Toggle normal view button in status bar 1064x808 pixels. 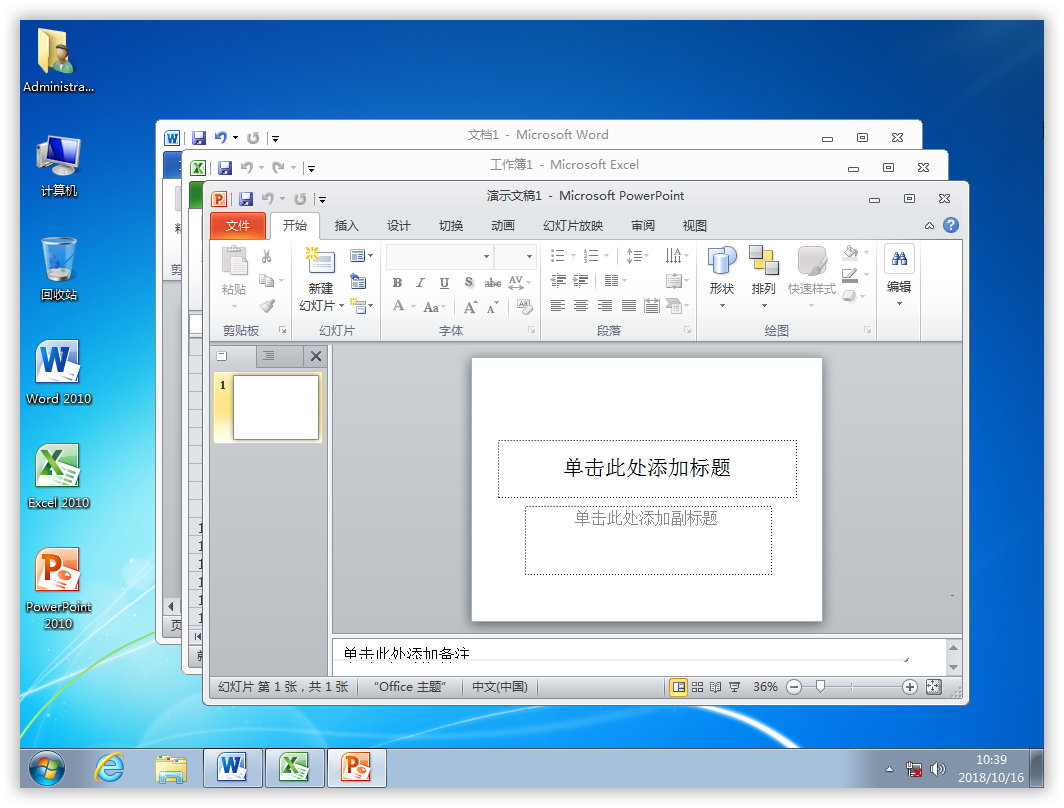679,687
